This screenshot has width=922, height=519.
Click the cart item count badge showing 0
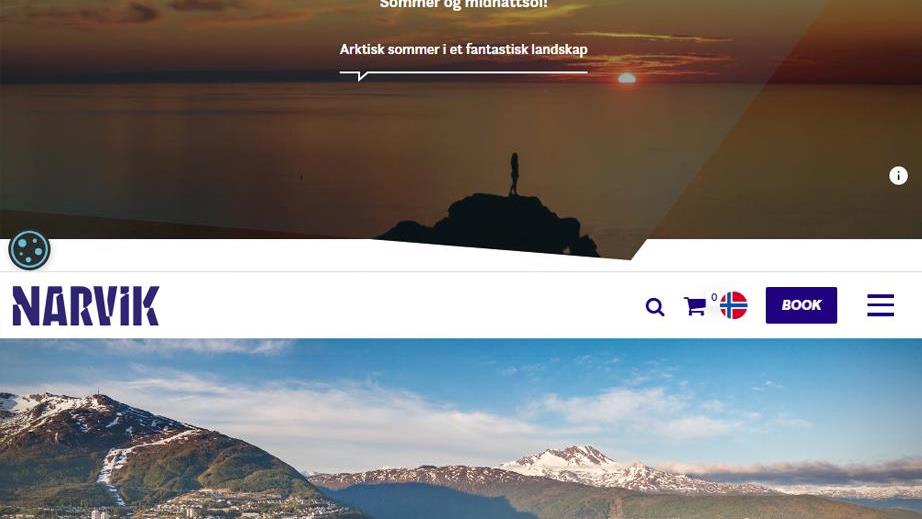click(x=714, y=297)
